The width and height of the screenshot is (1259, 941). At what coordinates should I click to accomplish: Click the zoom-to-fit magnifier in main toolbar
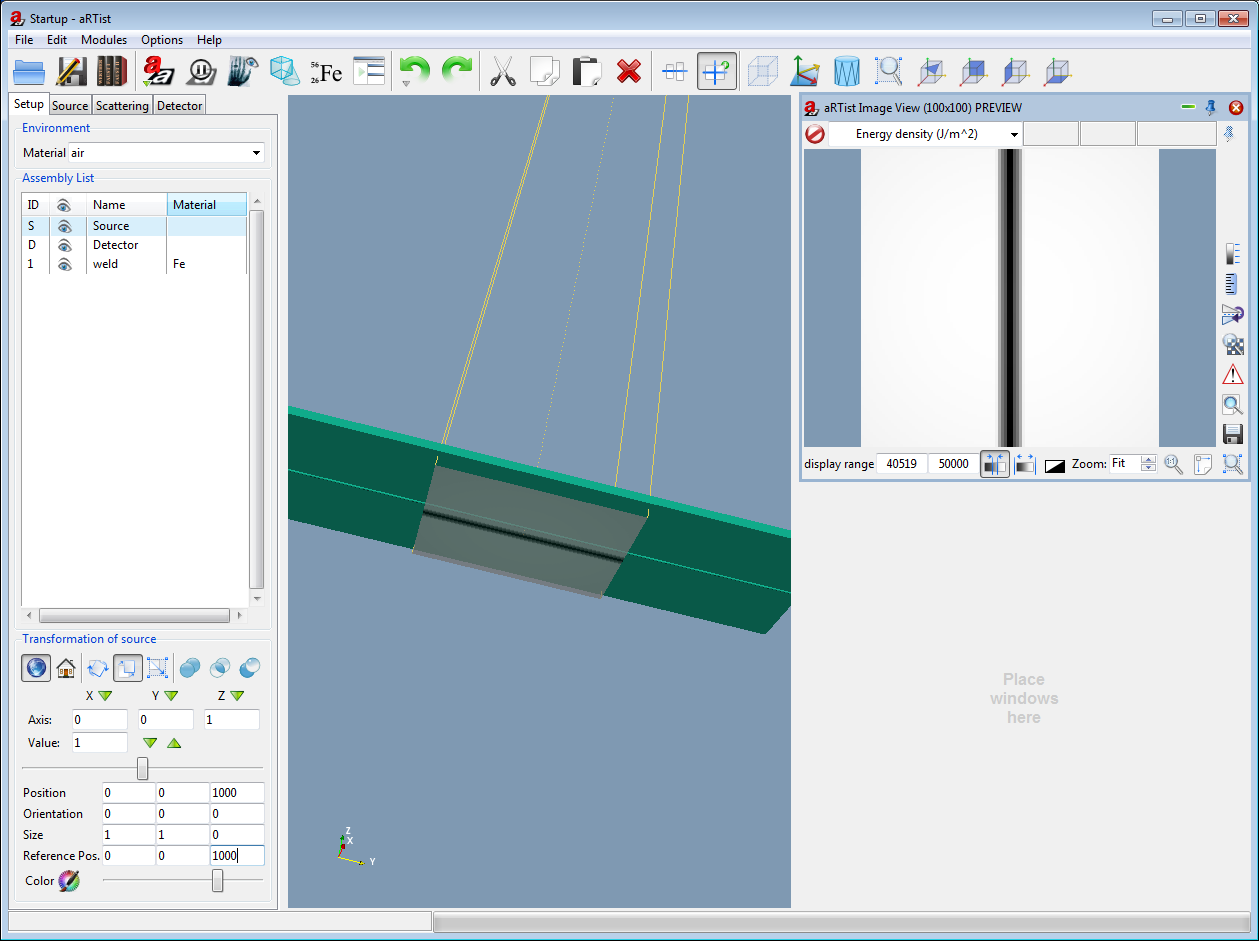click(889, 71)
